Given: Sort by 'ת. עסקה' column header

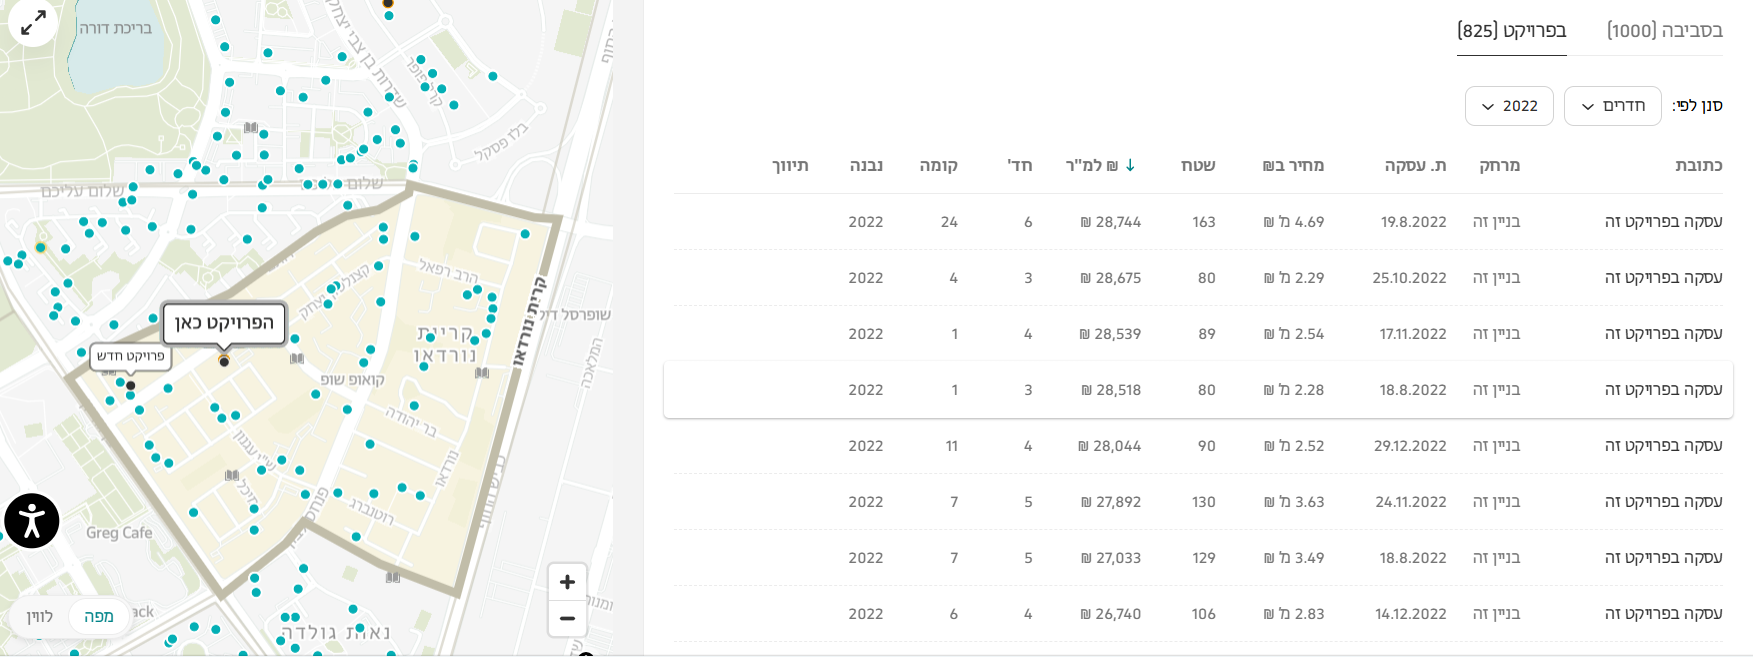Looking at the screenshot, I should tap(1415, 165).
